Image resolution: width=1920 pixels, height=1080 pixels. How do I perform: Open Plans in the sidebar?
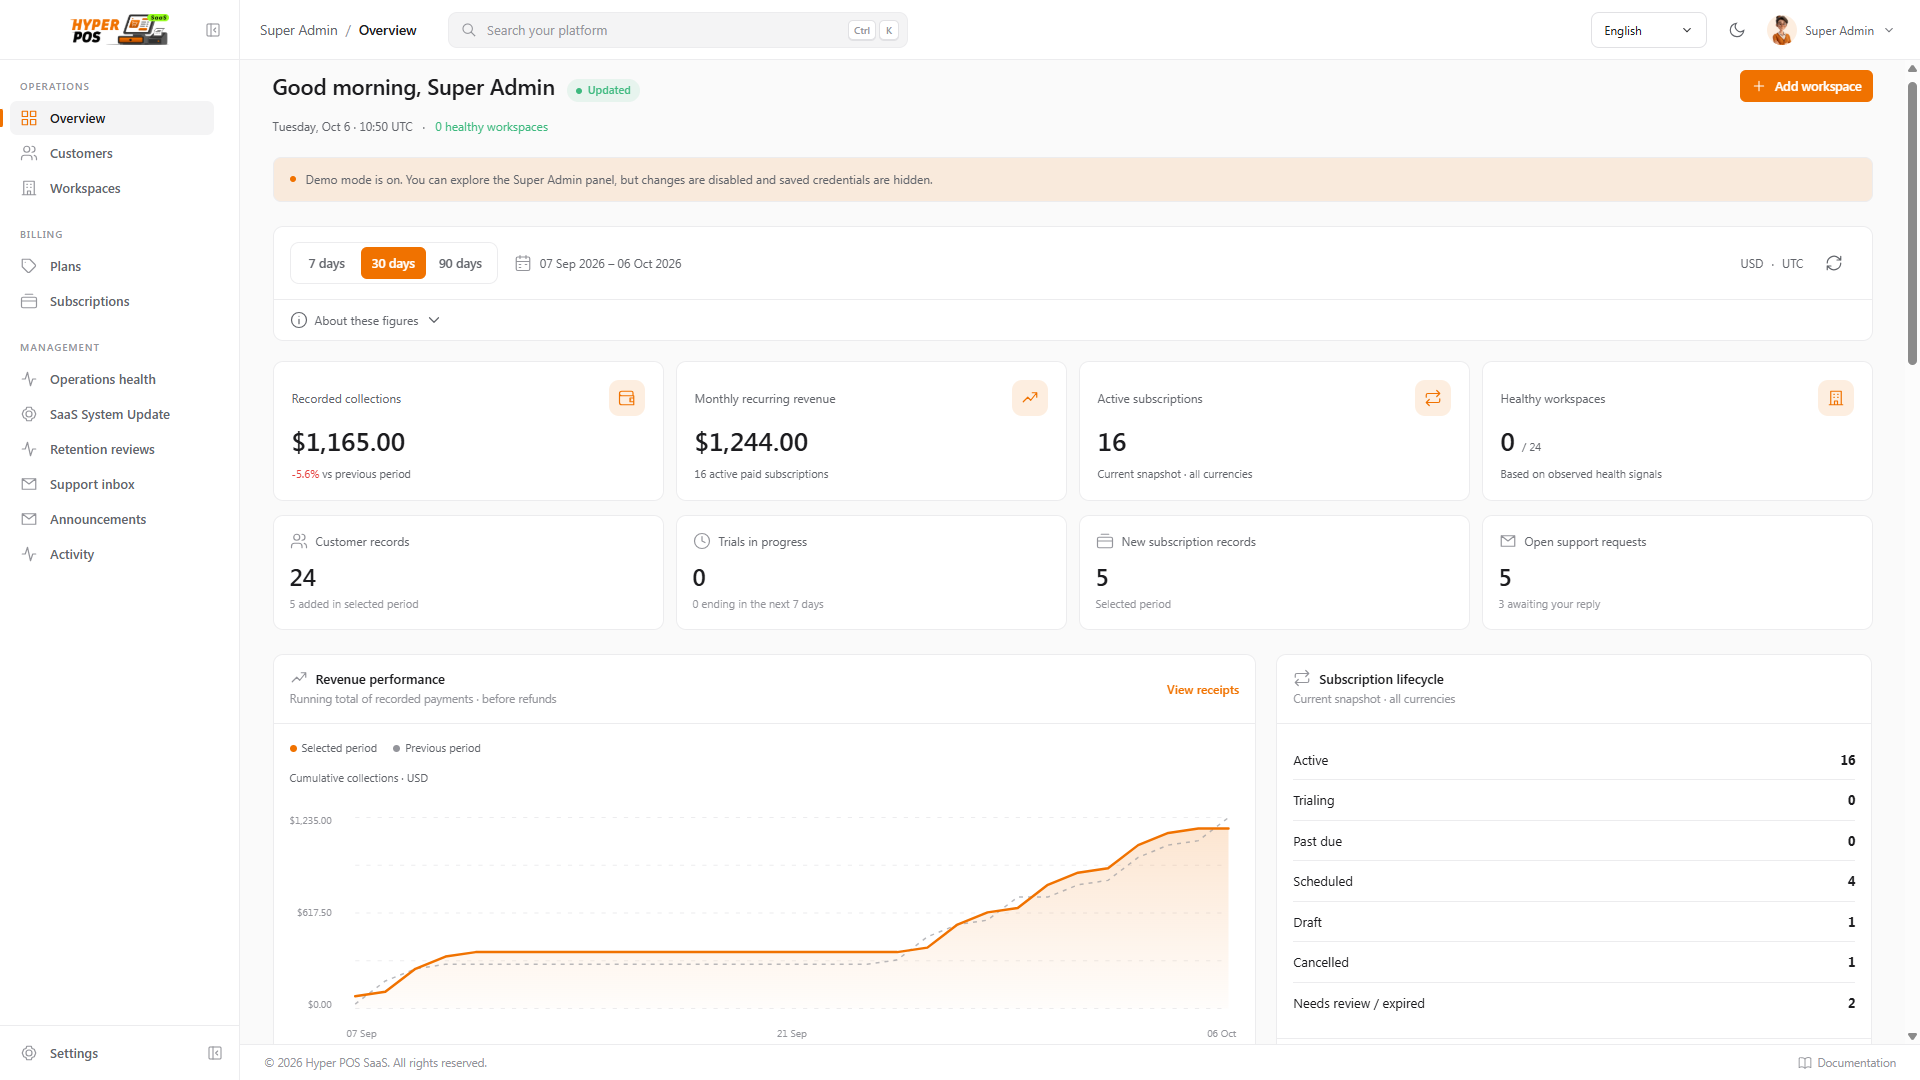pos(112,266)
